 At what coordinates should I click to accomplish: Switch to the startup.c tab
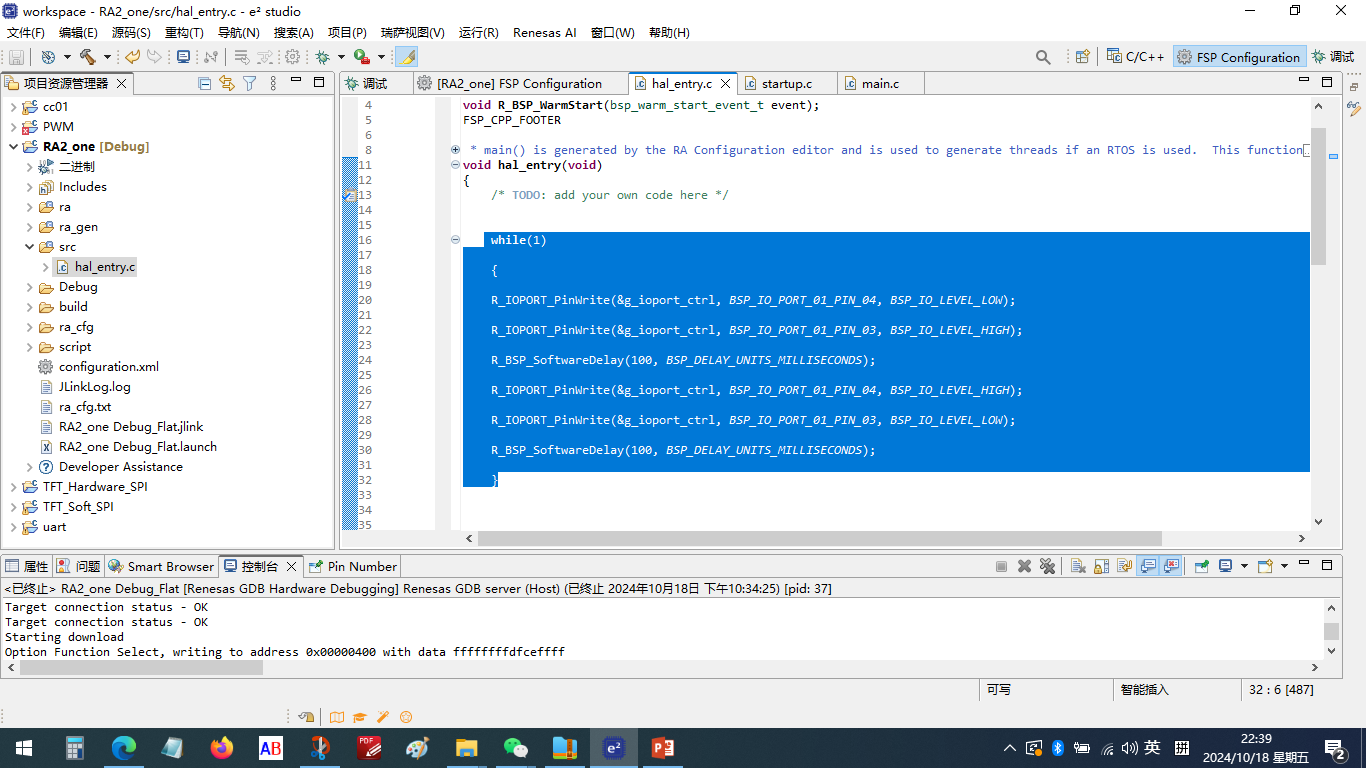[x=787, y=84]
